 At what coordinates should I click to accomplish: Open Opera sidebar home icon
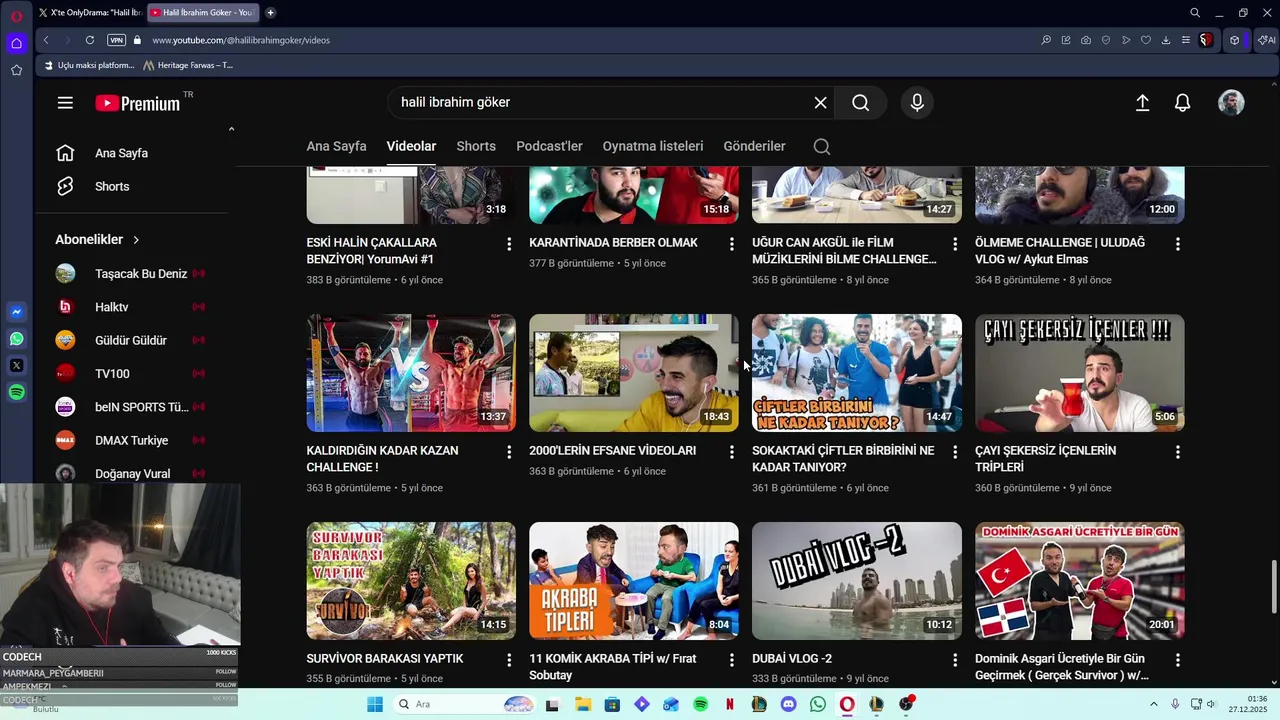(x=17, y=43)
